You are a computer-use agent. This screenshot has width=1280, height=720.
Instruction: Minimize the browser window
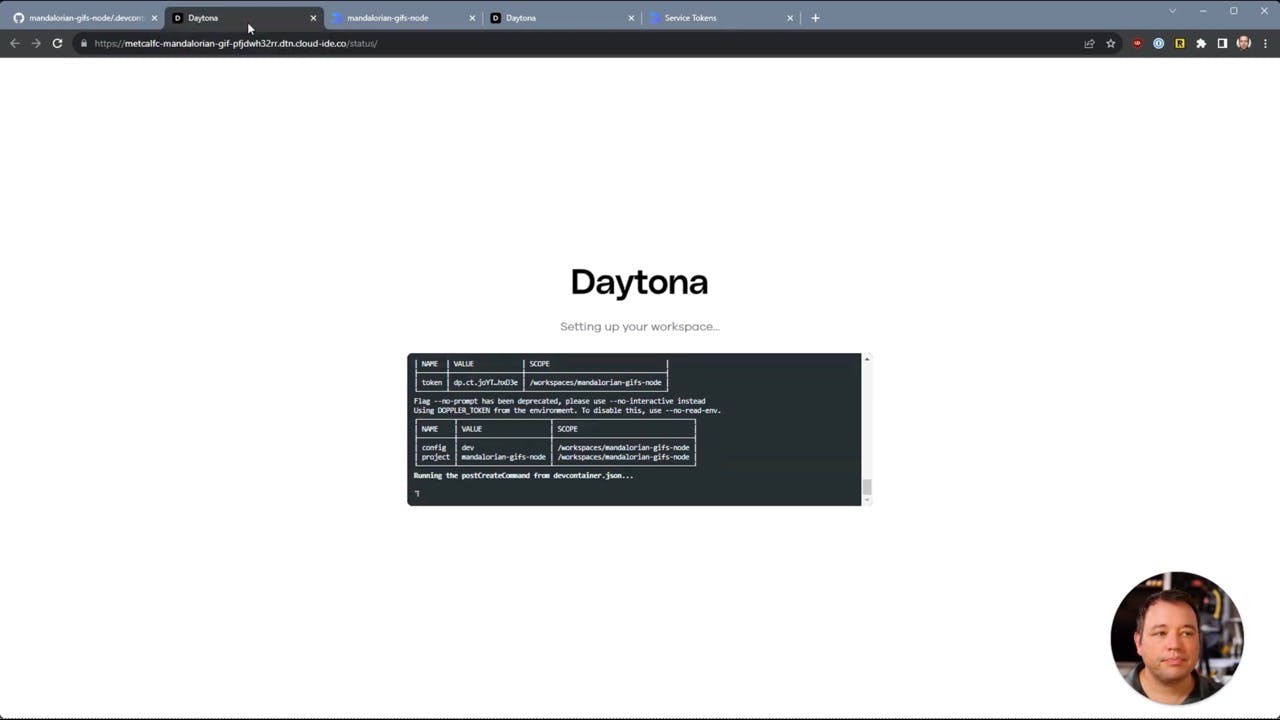coord(1203,11)
